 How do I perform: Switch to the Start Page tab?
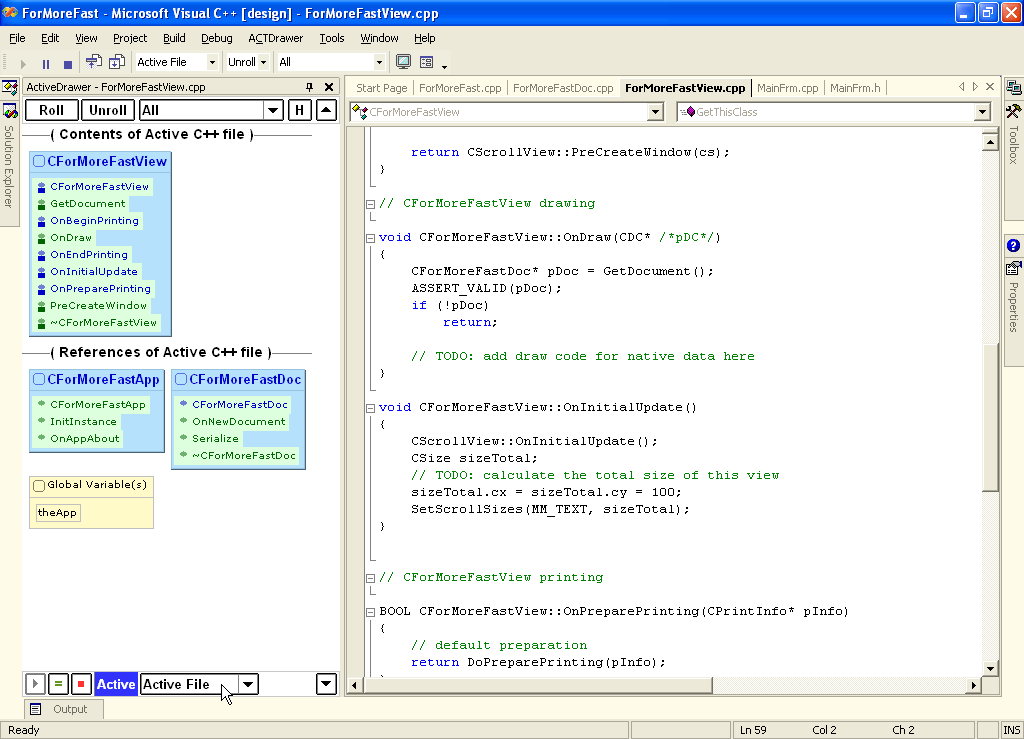tap(381, 88)
